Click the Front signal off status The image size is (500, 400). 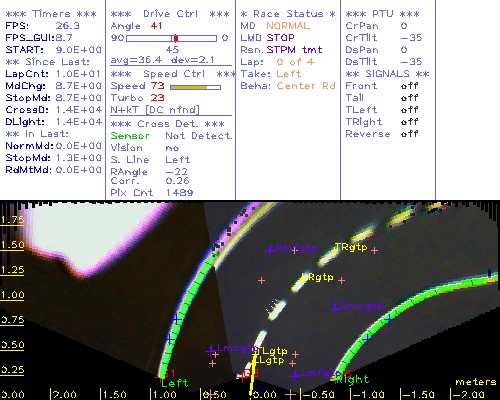pyautogui.click(x=410, y=86)
